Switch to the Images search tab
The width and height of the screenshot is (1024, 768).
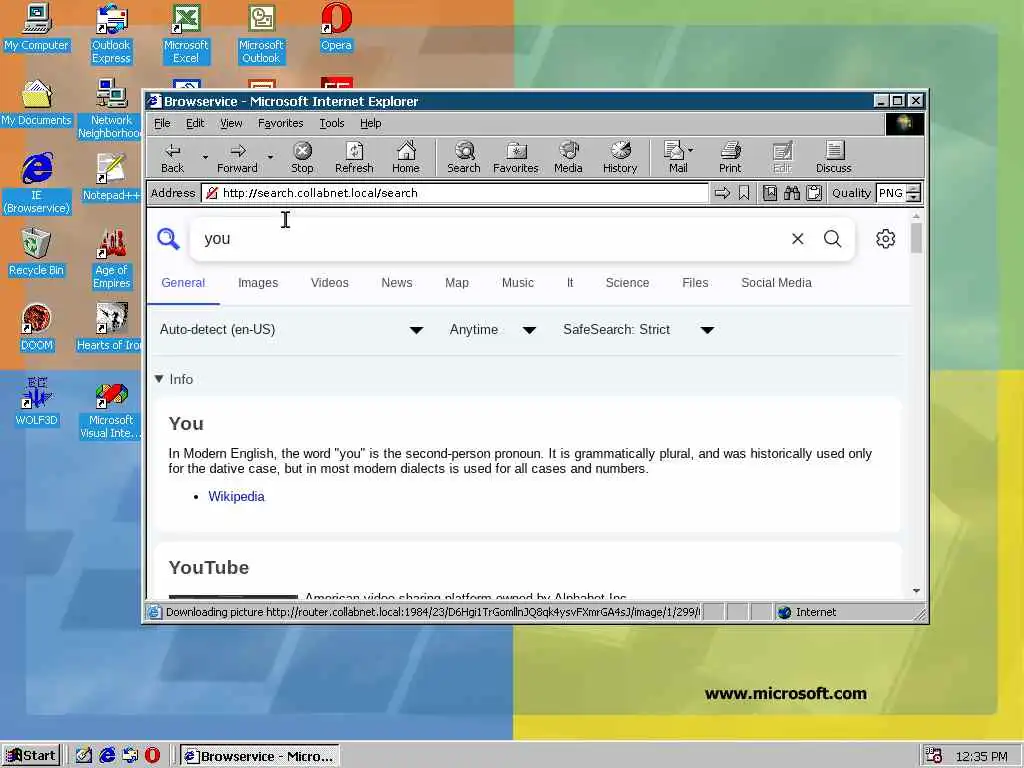pos(258,283)
